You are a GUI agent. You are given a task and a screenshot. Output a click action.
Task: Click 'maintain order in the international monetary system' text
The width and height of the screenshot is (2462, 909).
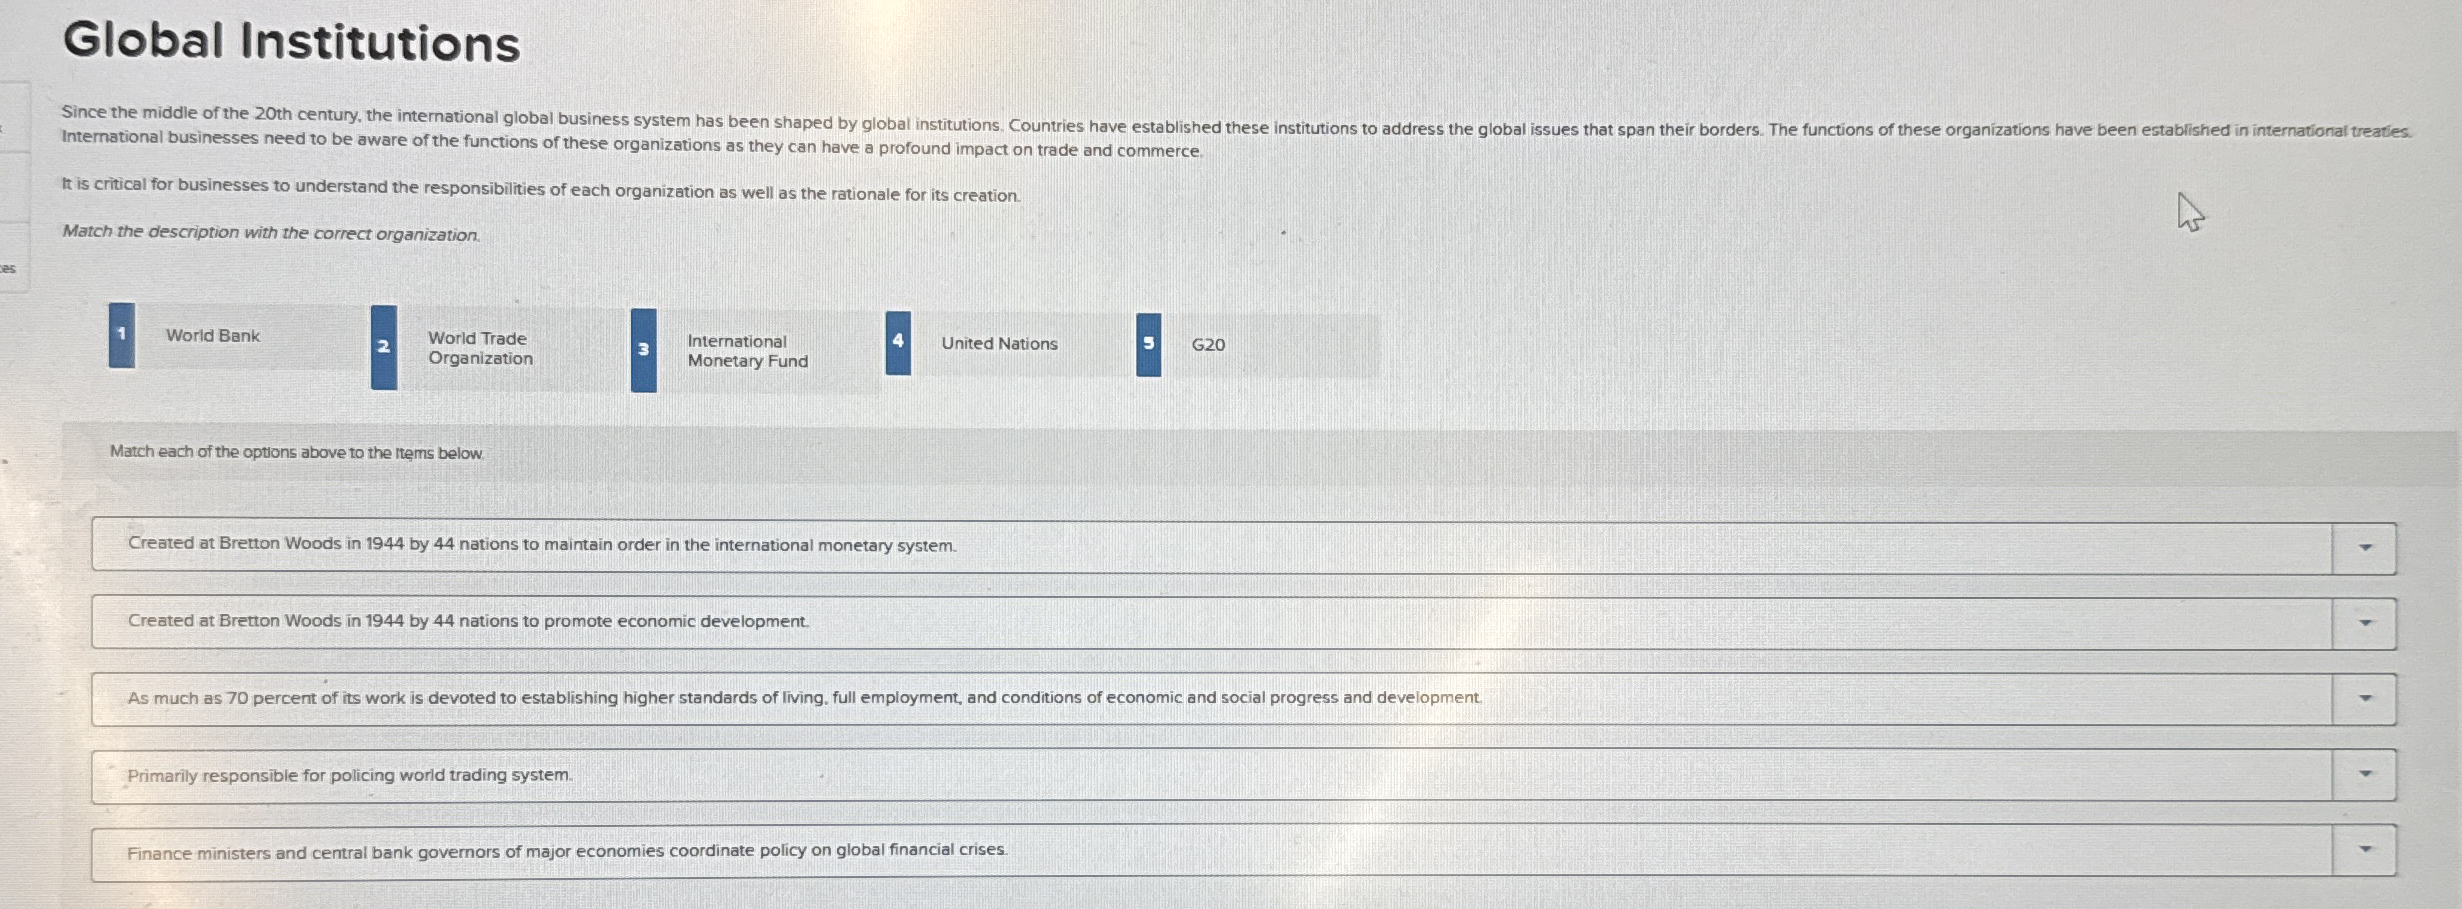pyautogui.click(x=750, y=545)
